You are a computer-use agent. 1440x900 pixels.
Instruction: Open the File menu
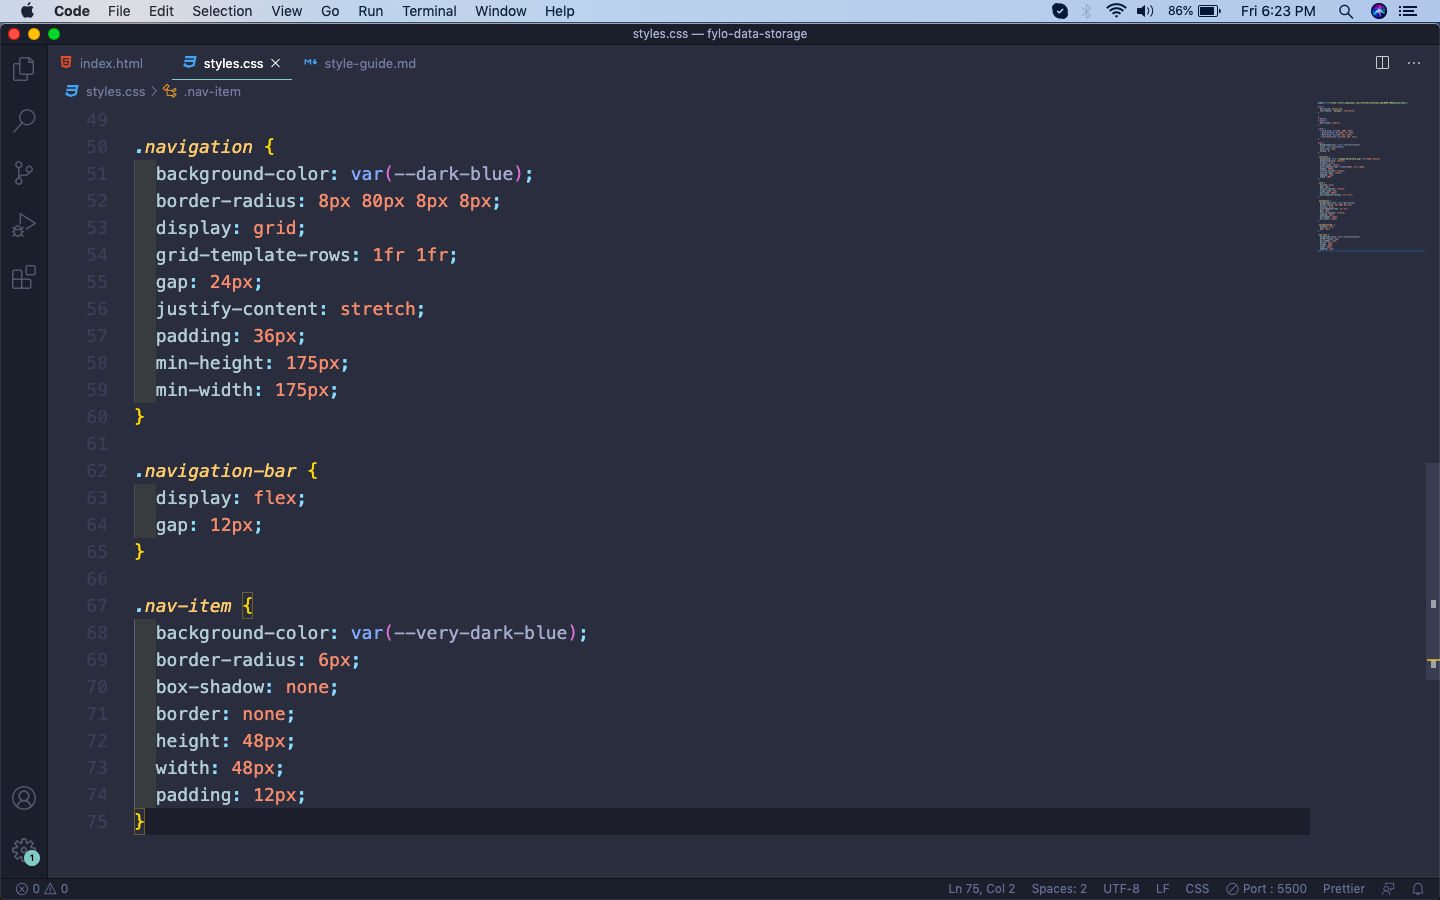(119, 11)
